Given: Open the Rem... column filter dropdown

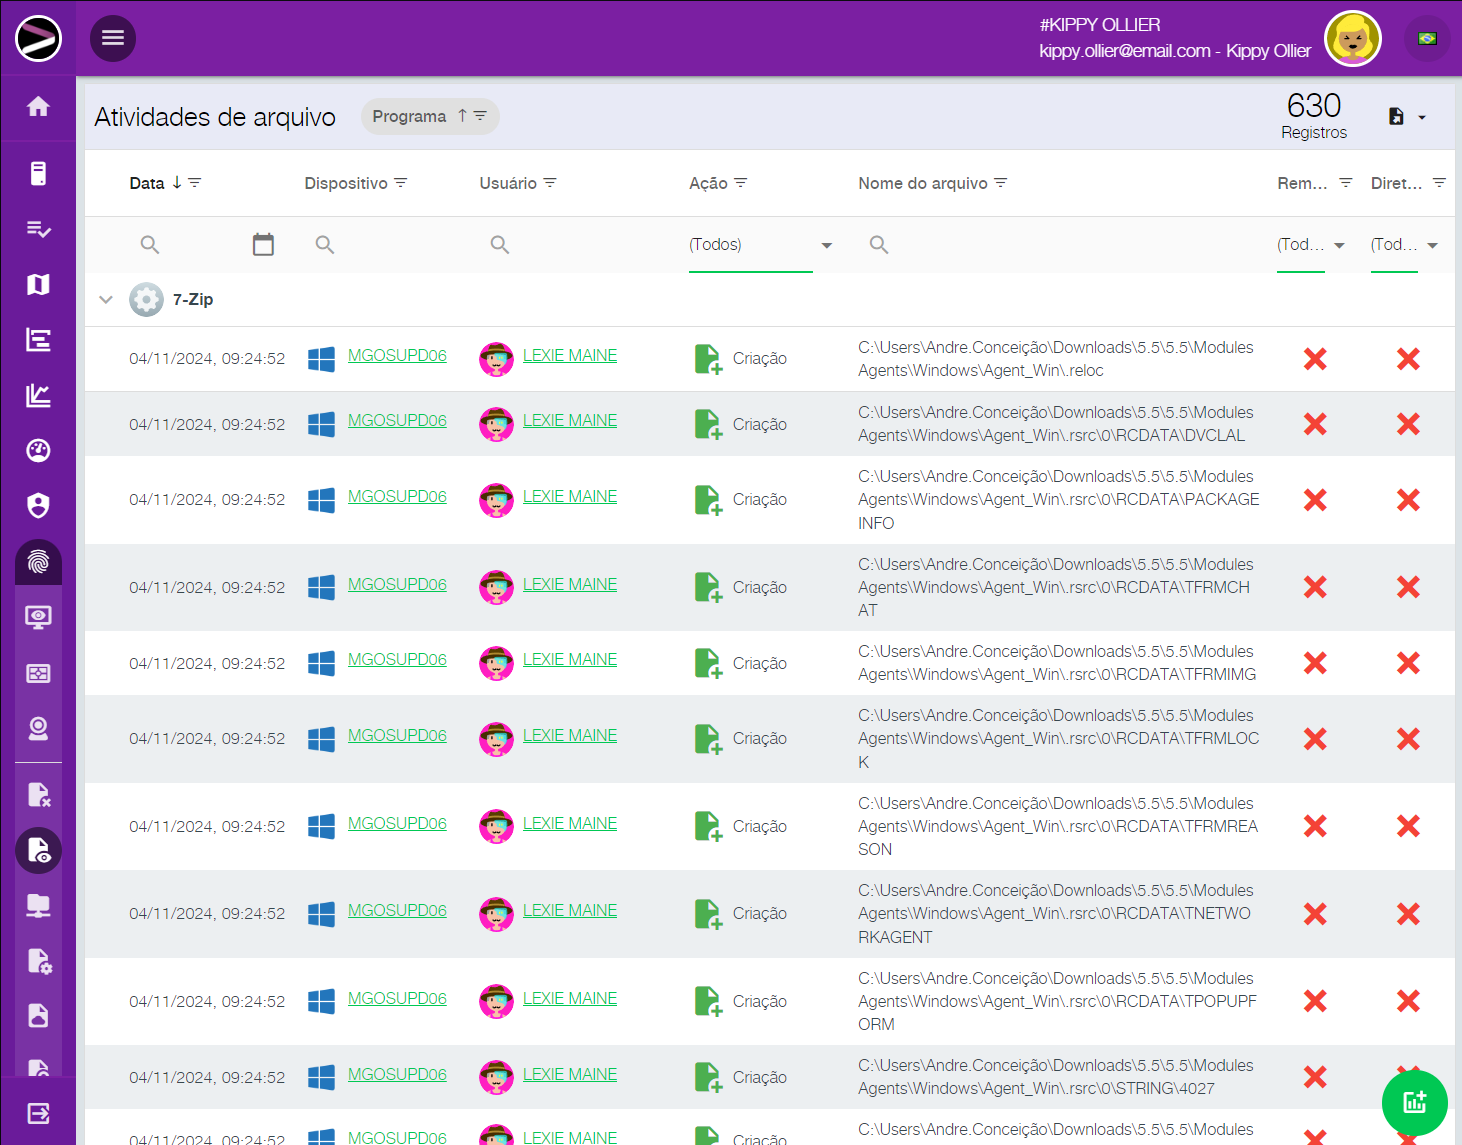Looking at the screenshot, I should 1311,245.
